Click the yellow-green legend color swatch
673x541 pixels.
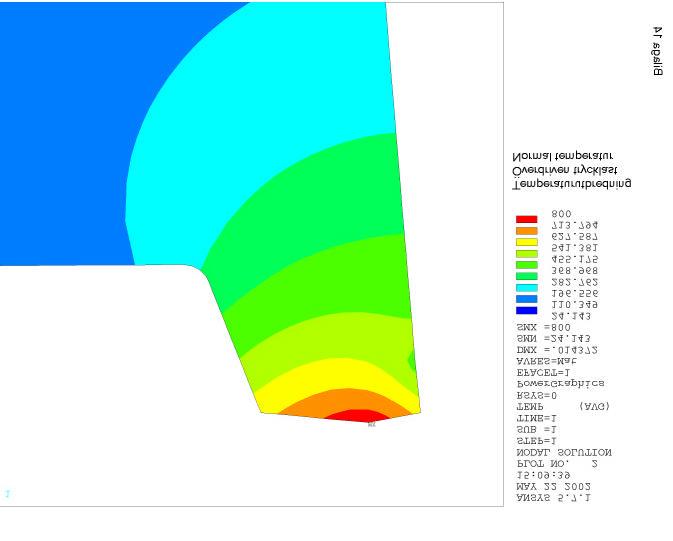(x=526, y=254)
